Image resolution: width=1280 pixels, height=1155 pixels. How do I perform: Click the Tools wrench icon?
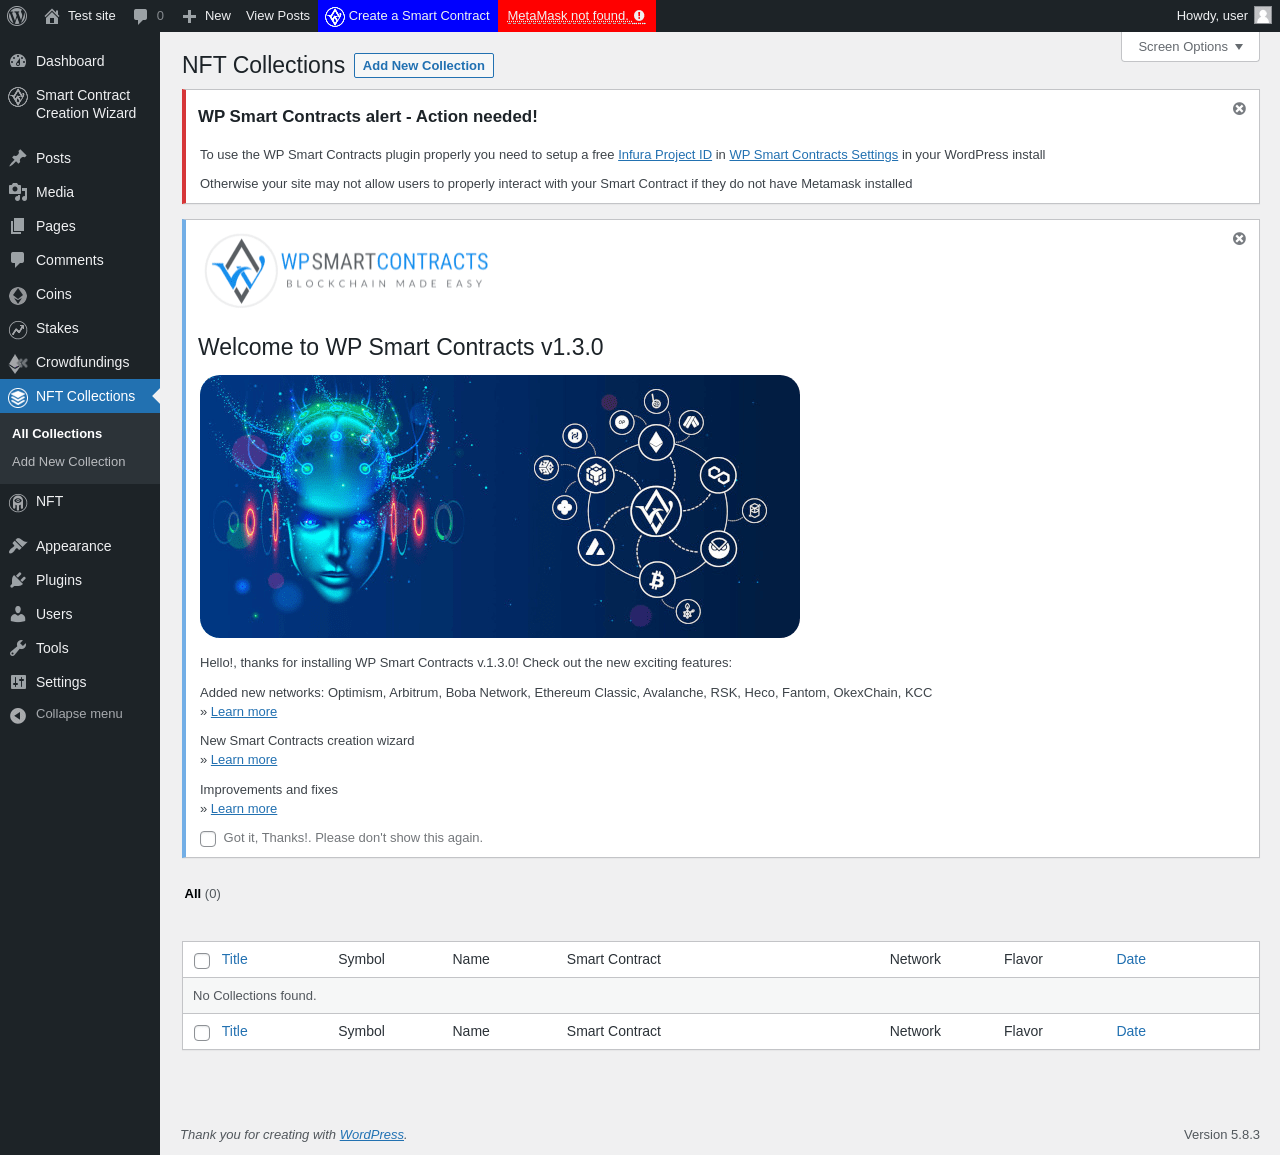[x=18, y=648]
